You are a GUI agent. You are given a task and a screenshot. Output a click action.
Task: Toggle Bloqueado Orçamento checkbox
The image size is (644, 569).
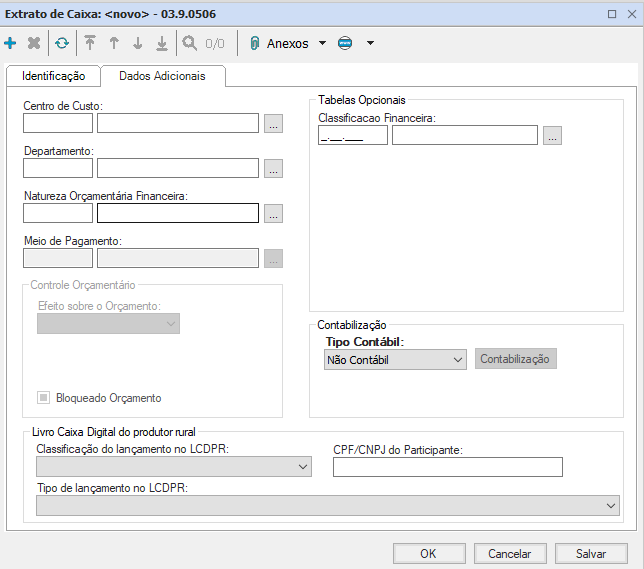(x=43, y=397)
